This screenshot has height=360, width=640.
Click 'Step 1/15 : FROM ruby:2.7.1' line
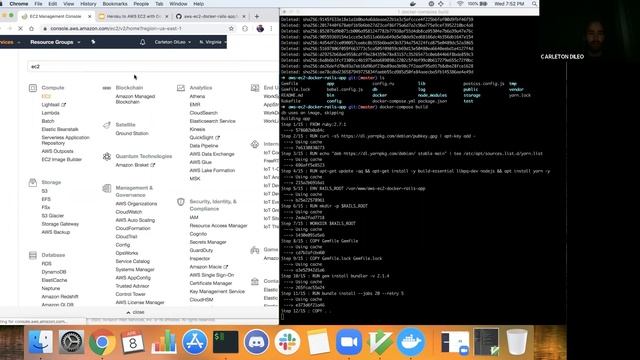coord(313,124)
